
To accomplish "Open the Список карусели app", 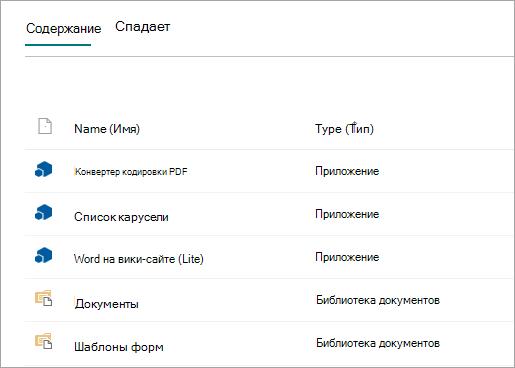I will point(121,217).
